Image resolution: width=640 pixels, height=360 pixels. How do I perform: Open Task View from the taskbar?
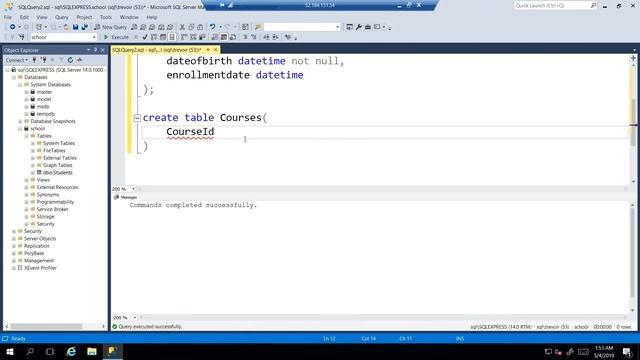[x=50, y=351]
